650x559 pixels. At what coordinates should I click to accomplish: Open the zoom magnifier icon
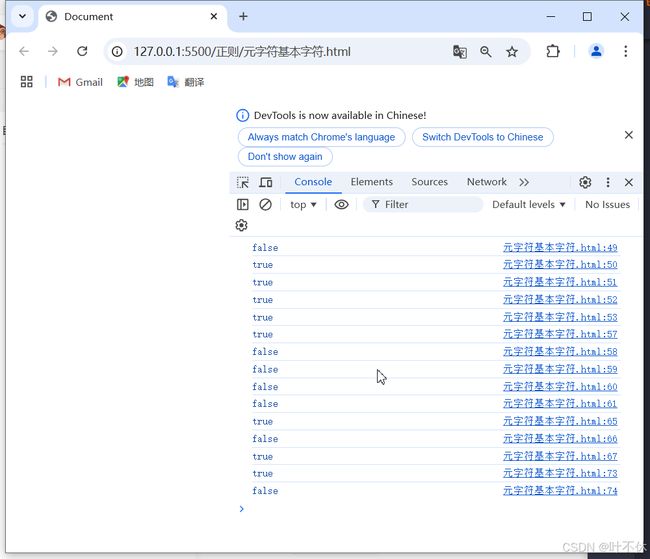(485, 52)
